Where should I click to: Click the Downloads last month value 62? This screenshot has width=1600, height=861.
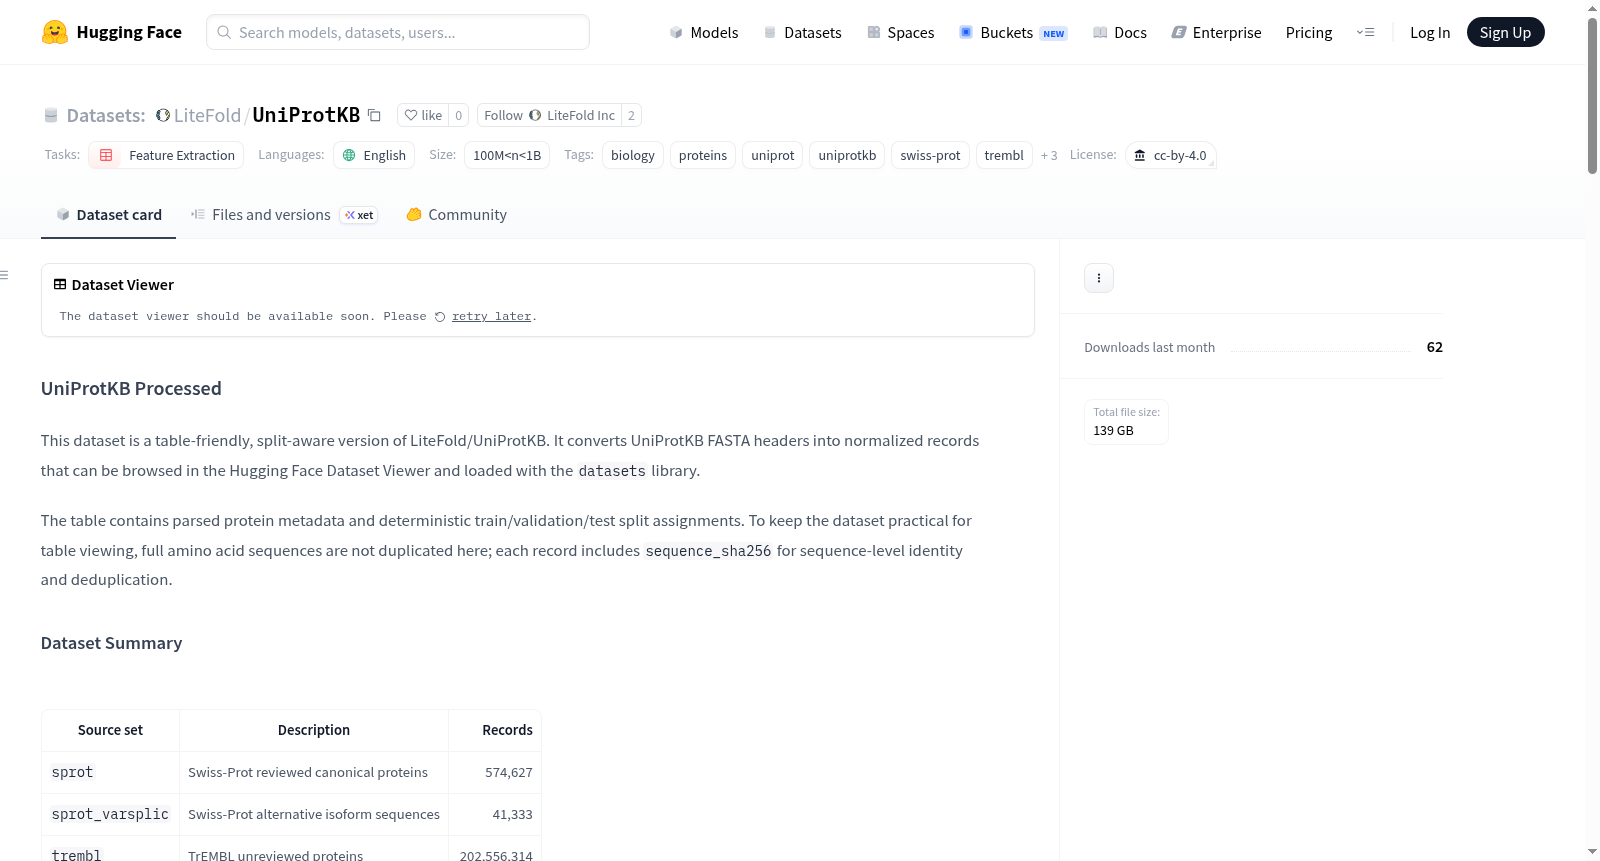(x=1434, y=347)
